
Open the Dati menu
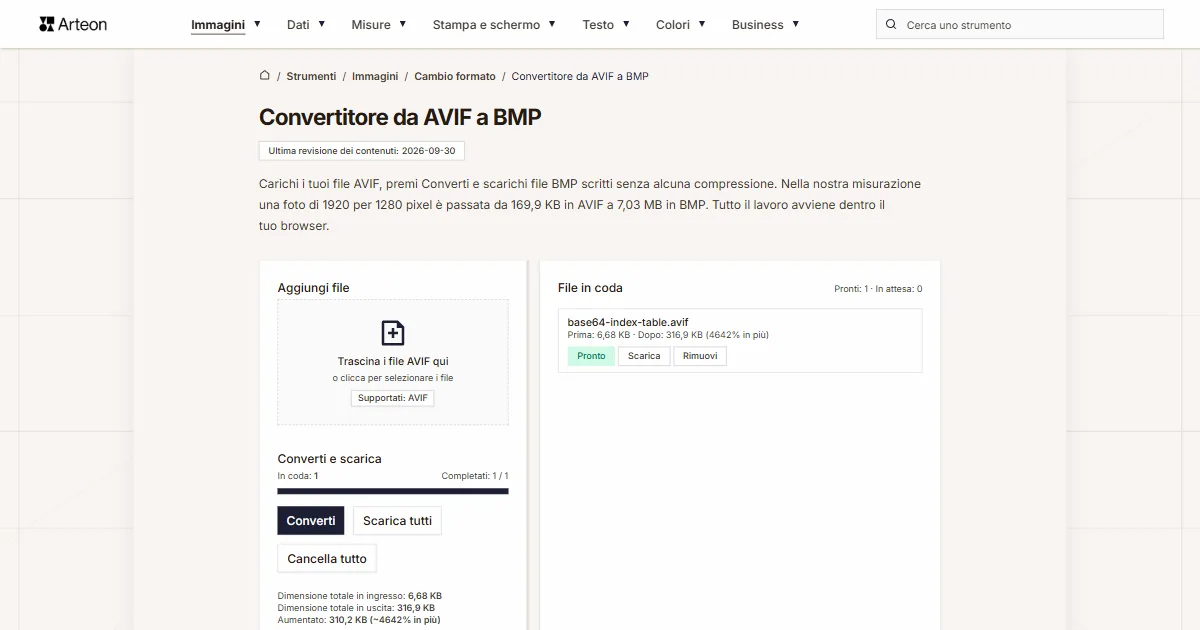298,24
